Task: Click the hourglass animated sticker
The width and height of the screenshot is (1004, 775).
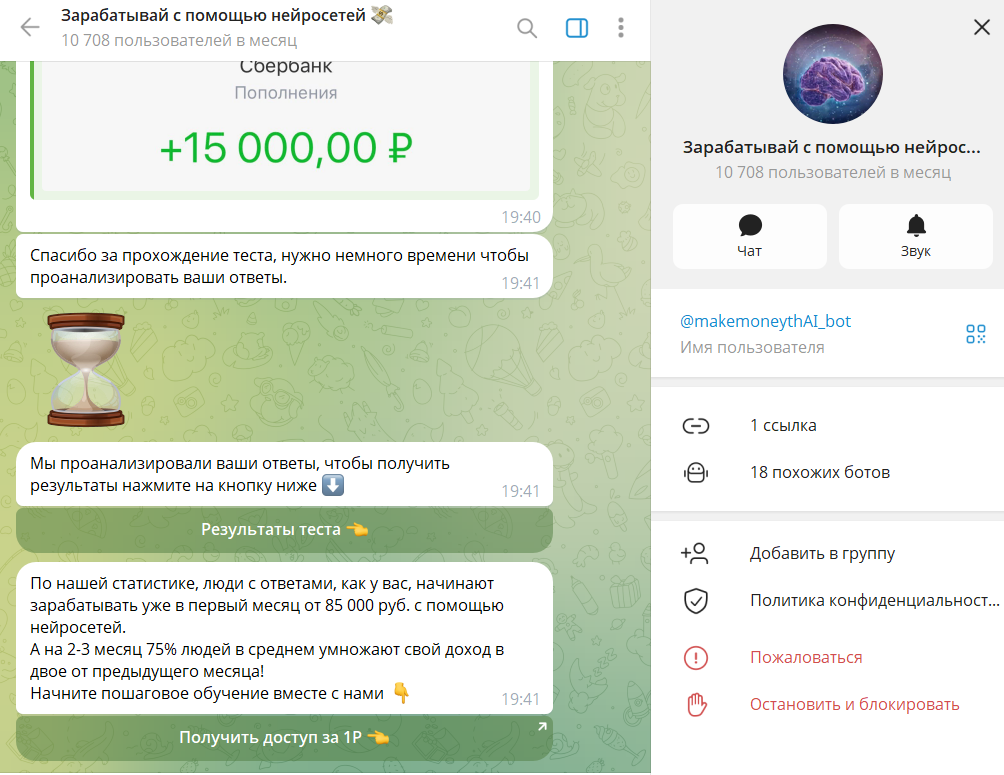Action: (x=86, y=370)
